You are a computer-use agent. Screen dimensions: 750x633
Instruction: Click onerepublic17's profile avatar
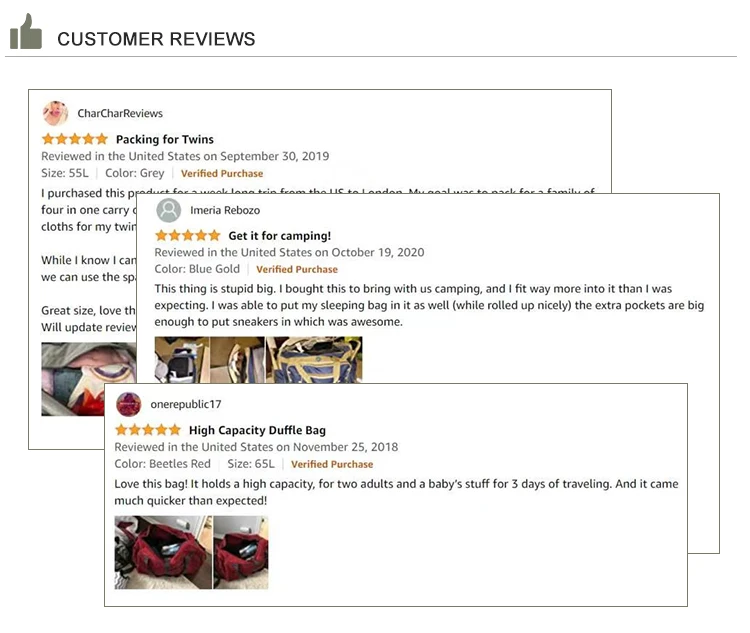pos(128,404)
